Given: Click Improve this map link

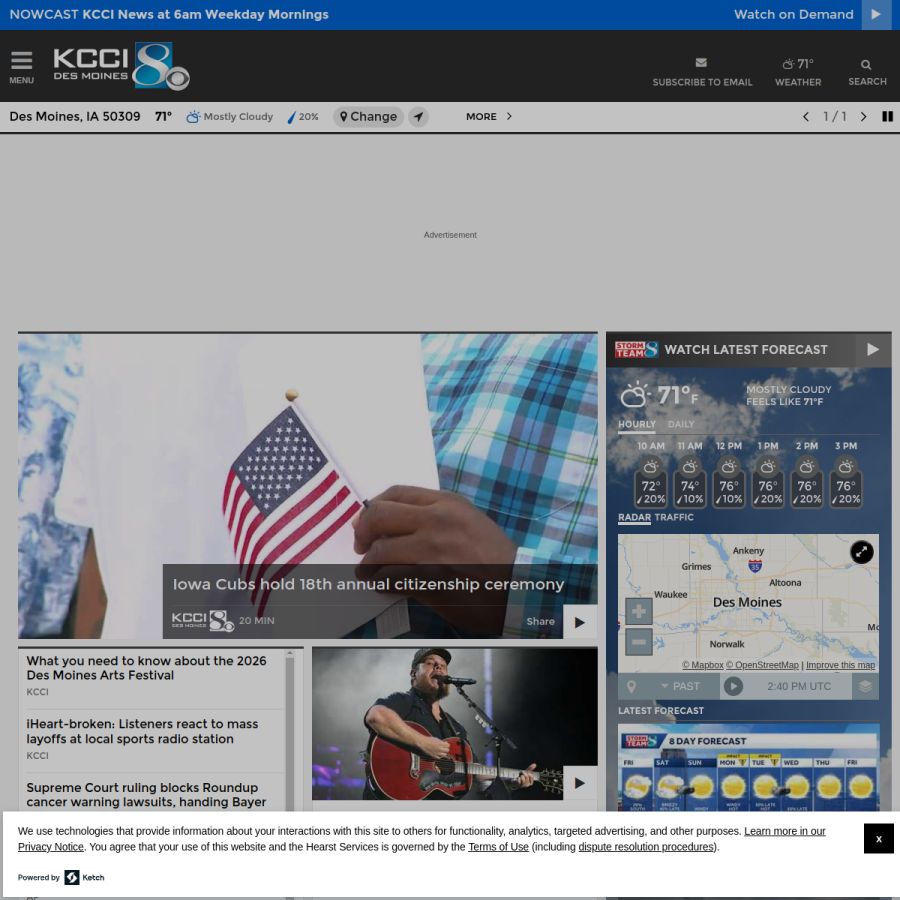Looking at the screenshot, I should click(x=840, y=665).
